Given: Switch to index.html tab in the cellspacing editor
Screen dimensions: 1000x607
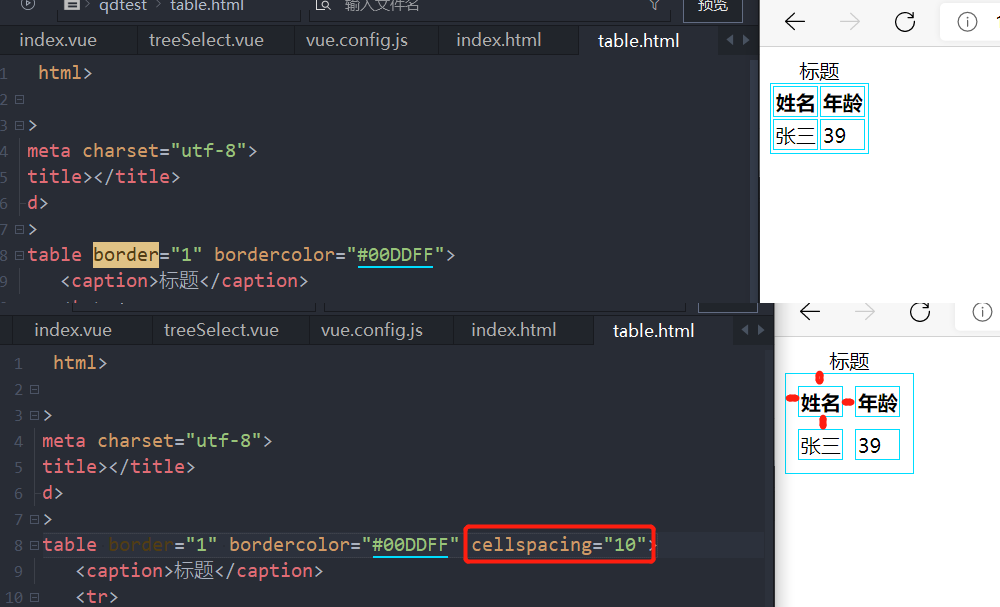Looking at the screenshot, I should (514, 330).
